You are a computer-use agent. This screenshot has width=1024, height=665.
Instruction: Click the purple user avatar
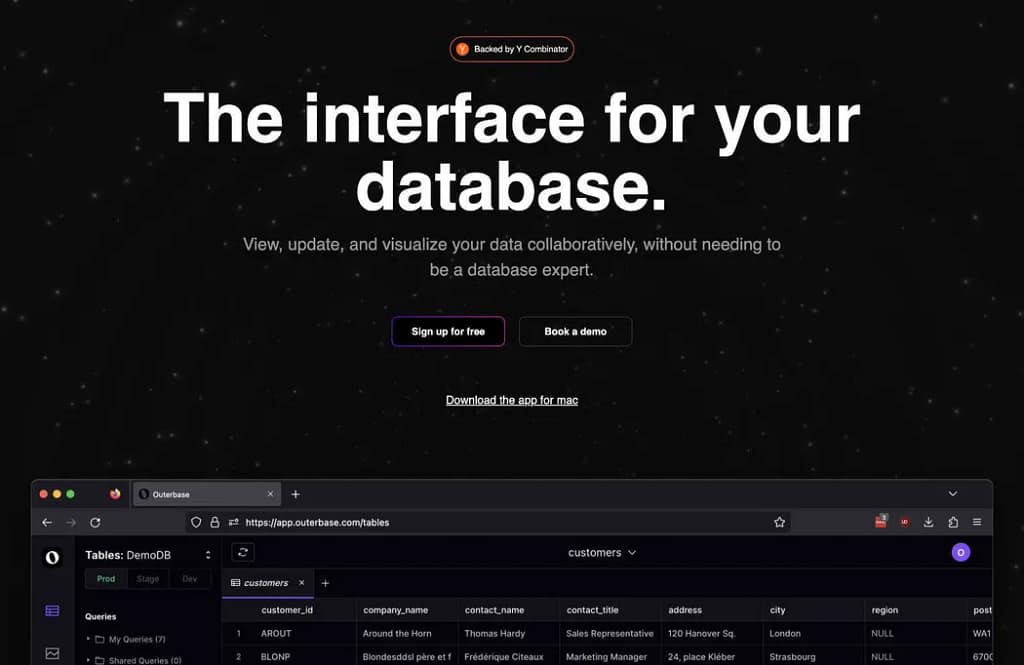tap(960, 552)
